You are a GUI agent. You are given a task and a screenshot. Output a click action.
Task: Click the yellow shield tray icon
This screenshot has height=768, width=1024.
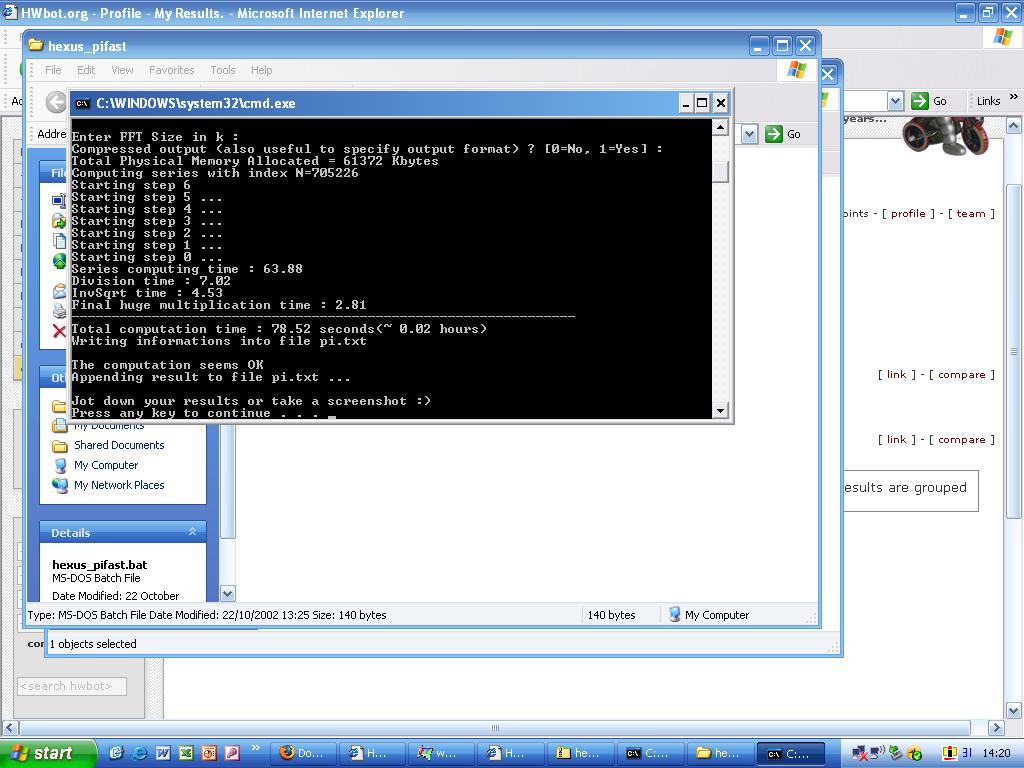914,754
